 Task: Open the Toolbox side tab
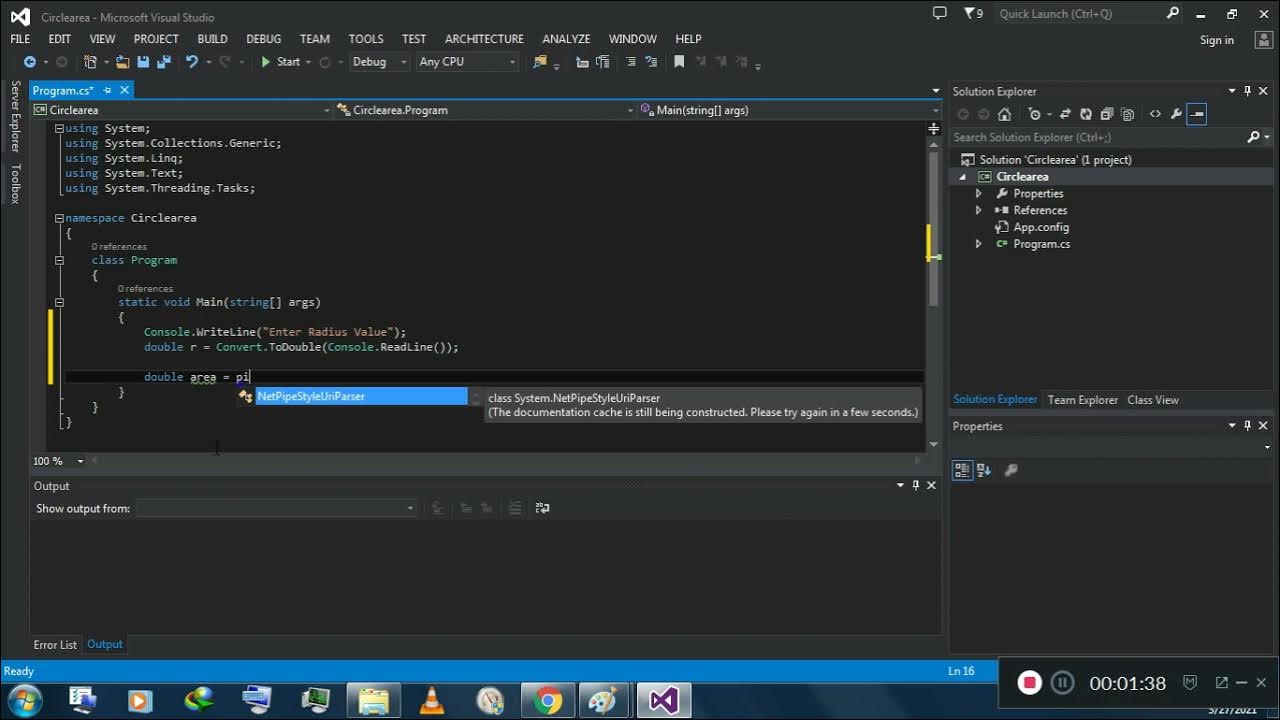15,184
